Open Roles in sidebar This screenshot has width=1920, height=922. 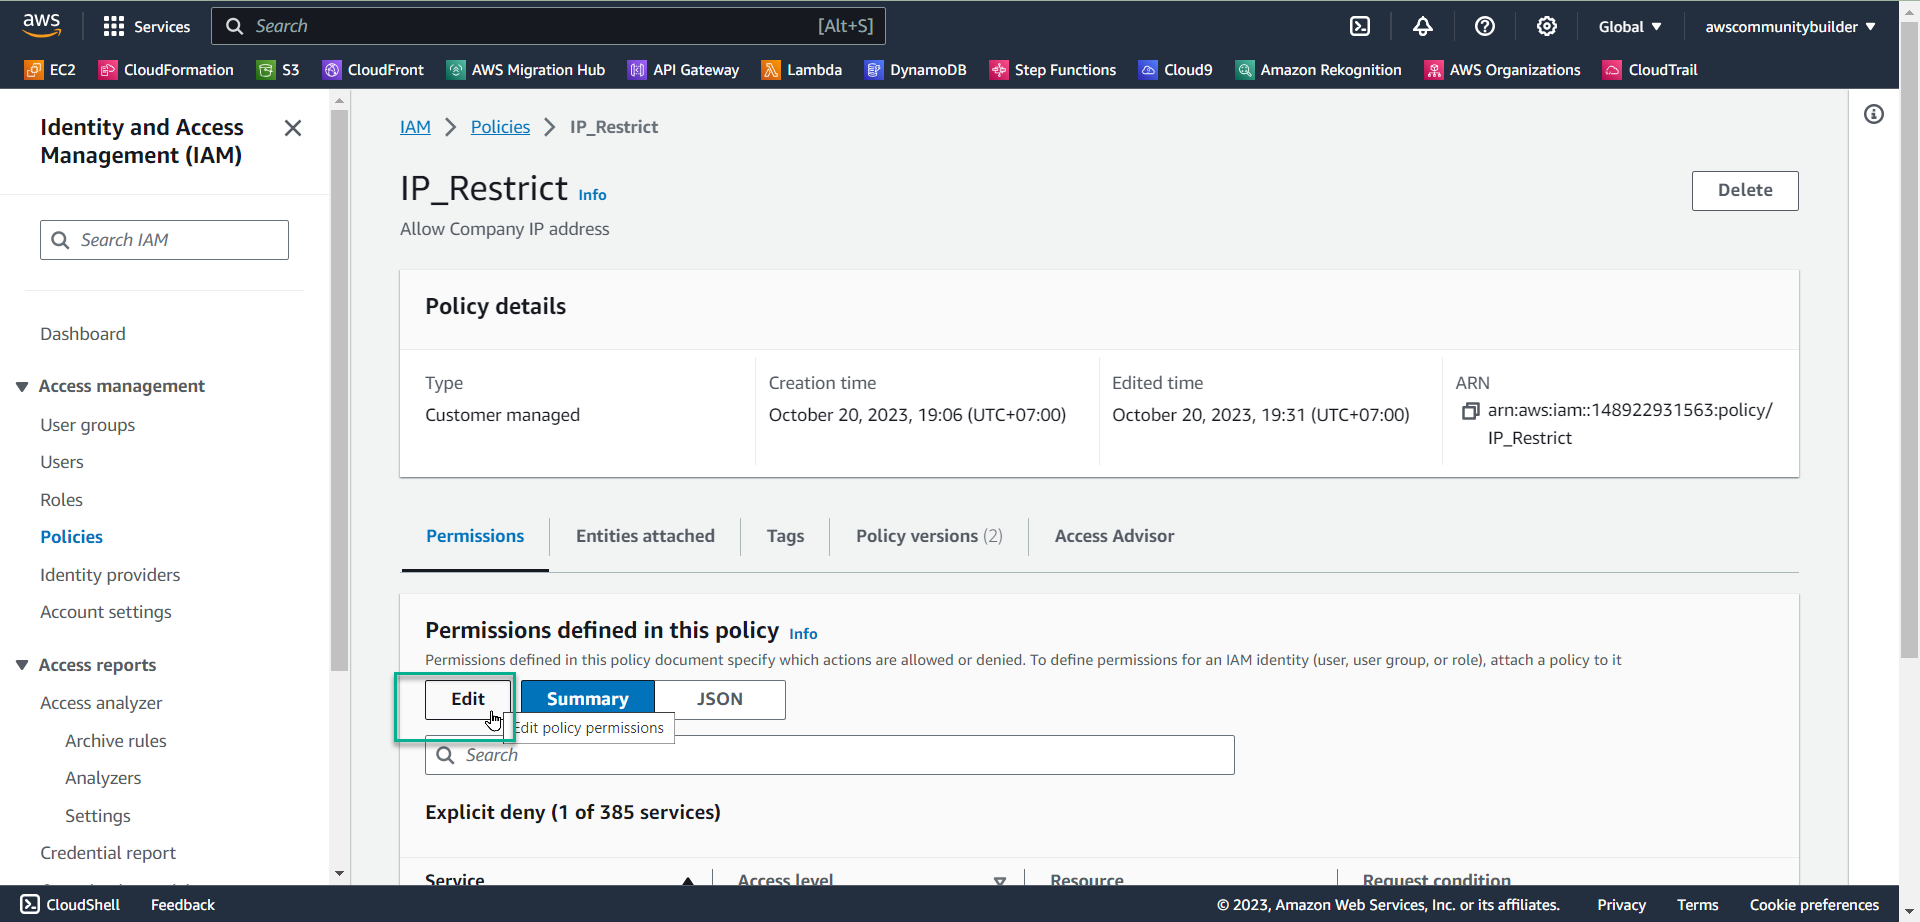61,500
